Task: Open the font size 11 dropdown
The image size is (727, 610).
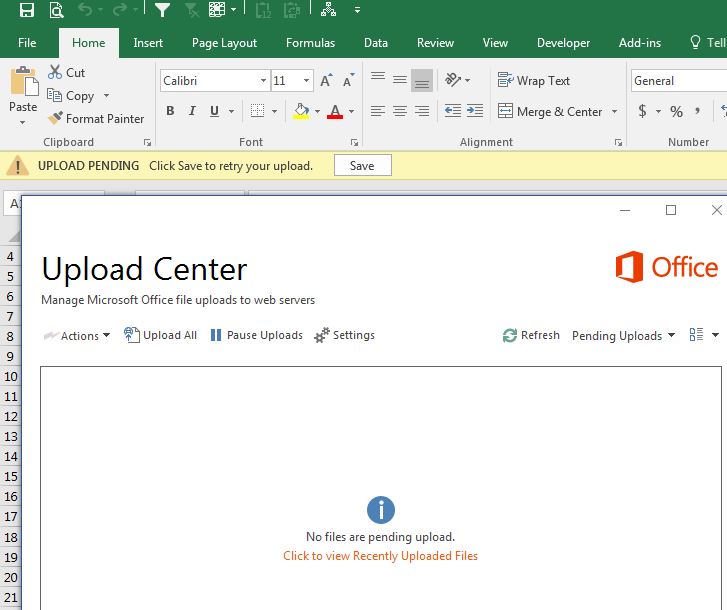Action: point(306,81)
